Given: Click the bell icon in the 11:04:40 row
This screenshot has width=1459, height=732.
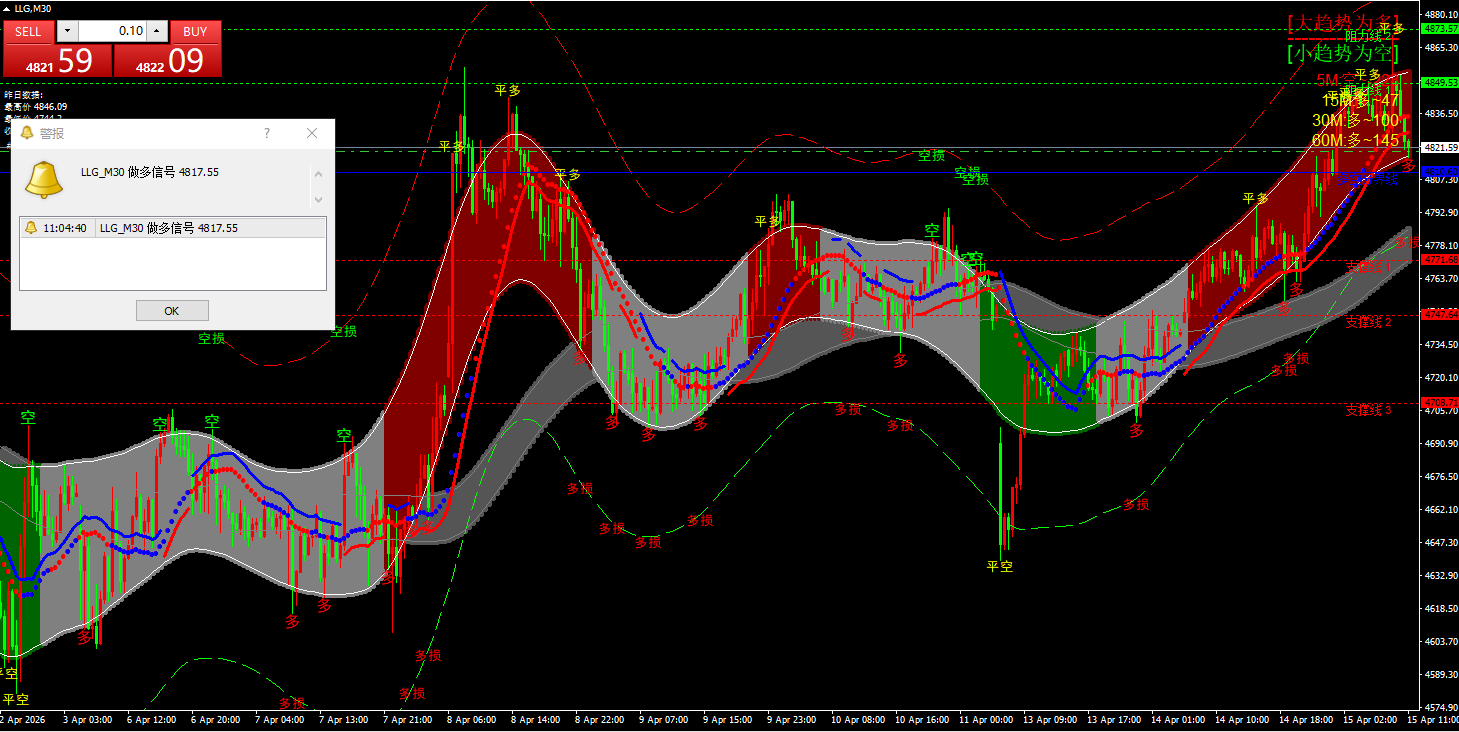Looking at the screenshot, I should (x=31, y=228).
